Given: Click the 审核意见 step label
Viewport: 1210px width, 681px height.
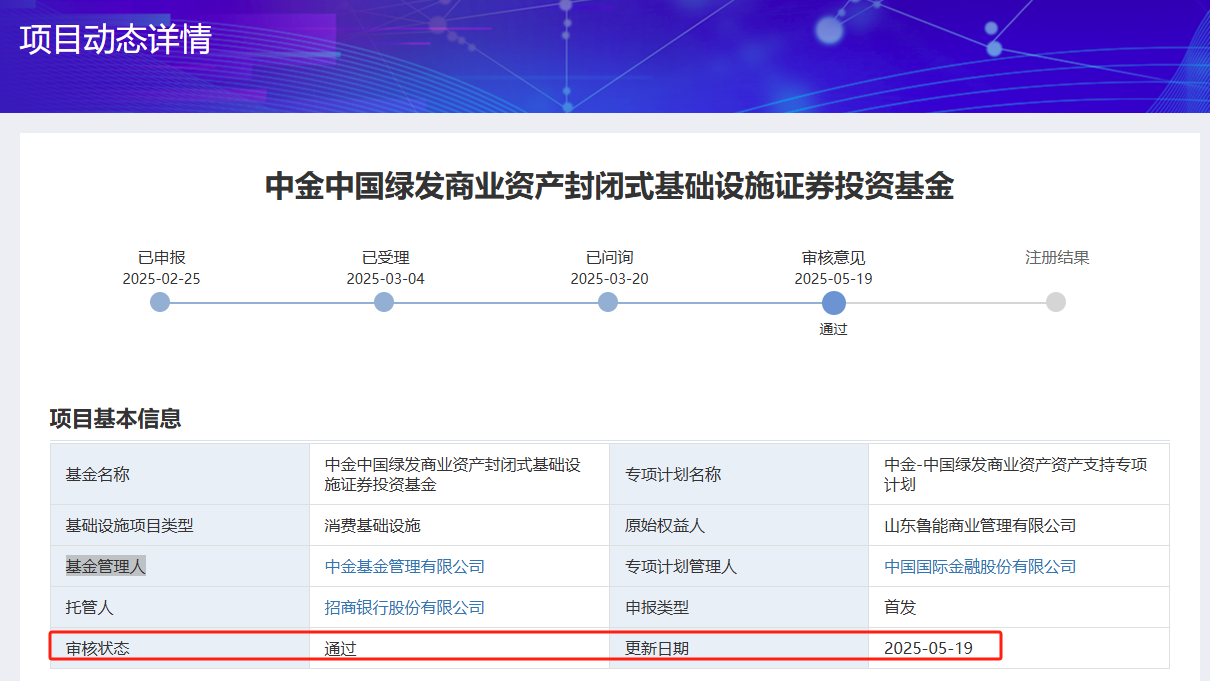Looking at the screenshot, I should click(833, 258).
